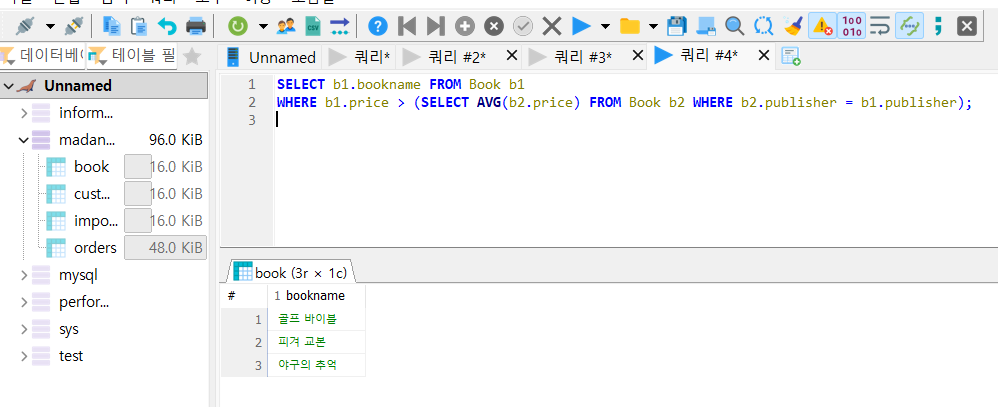Select the cust... table in tree
Image resolution: width=998 pixels, height=407 pixels.
[92, 194]
